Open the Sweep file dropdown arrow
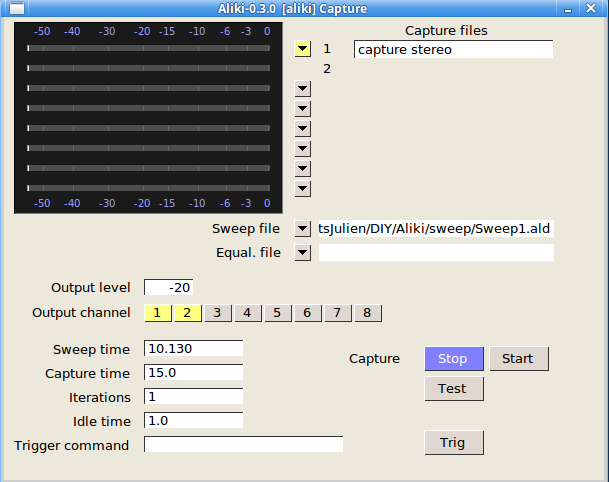Viewport: 609px width, 482px height. click(303, 229)
